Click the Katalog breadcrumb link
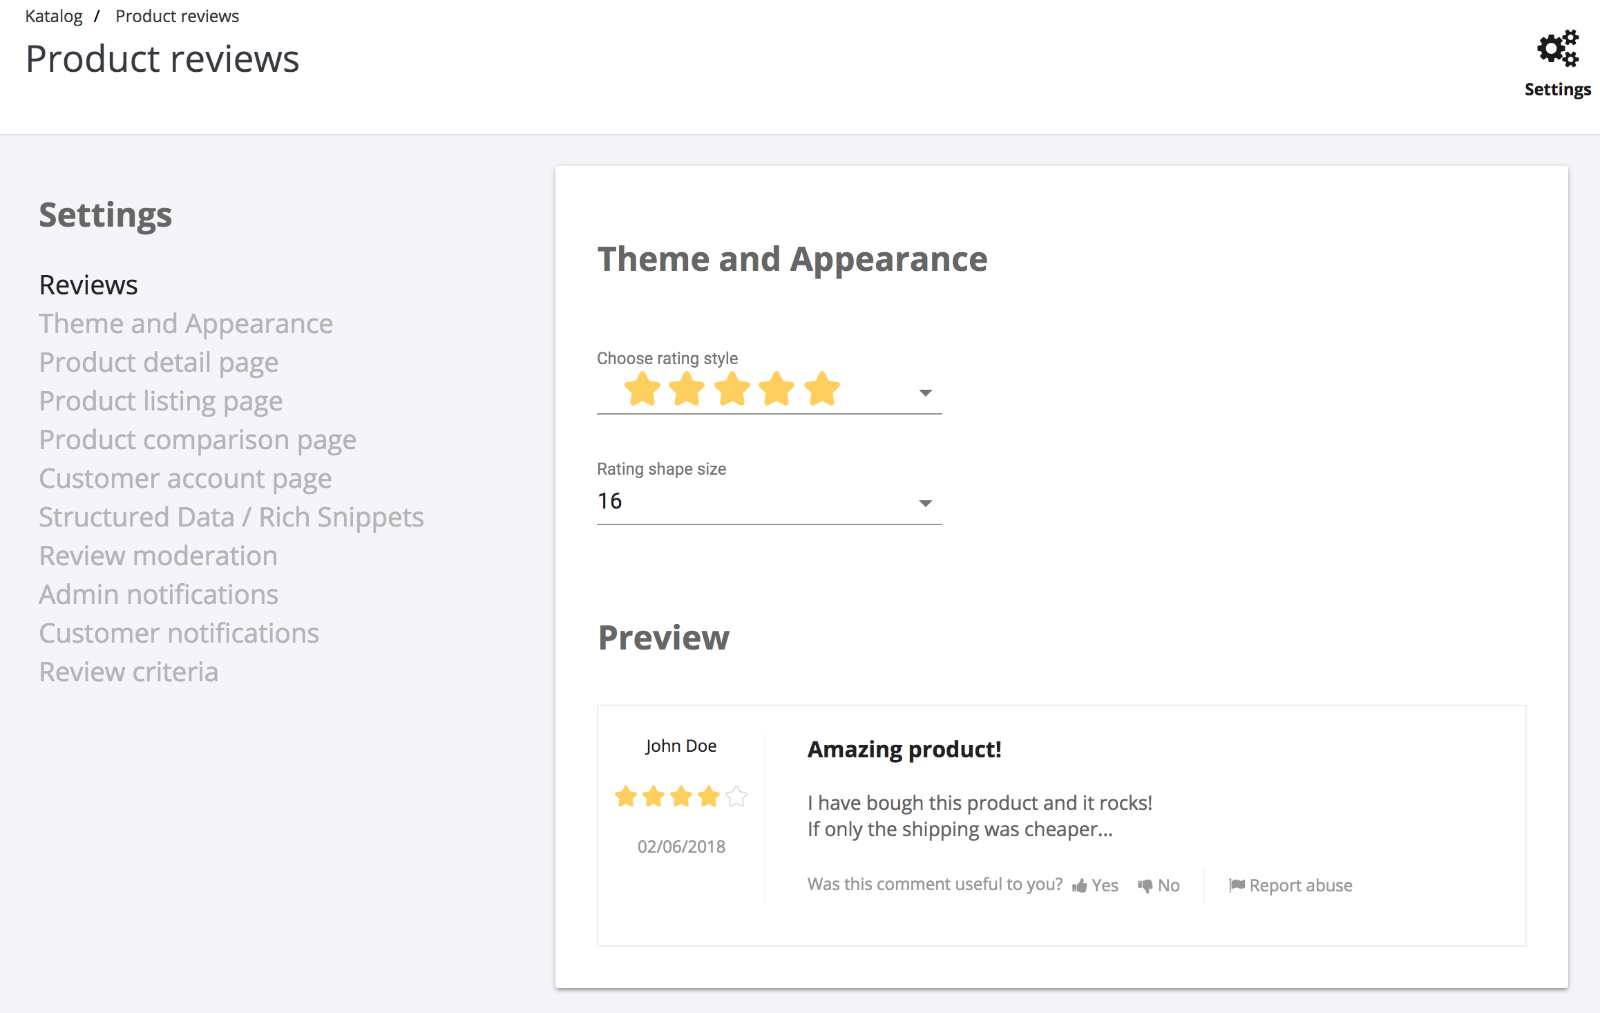 (x=54, y=16)
